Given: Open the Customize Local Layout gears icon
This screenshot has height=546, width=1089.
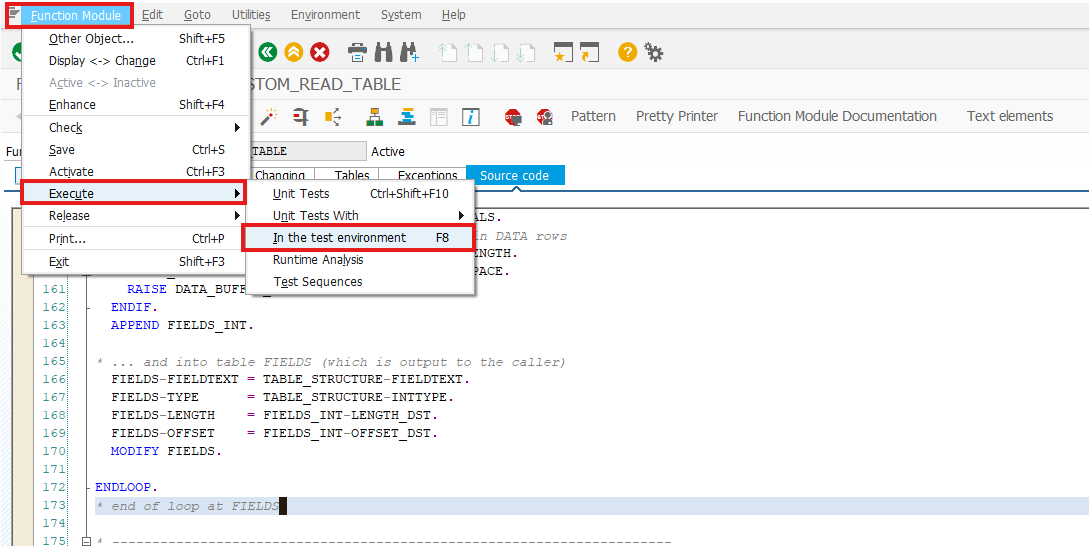Looking at the screenshot, I should 654,52.
